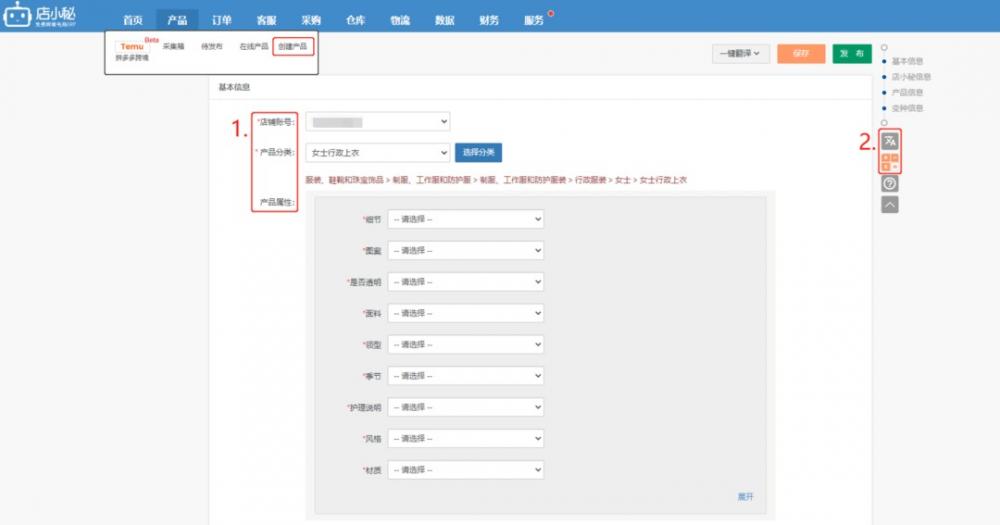
Task: Expand the 一键翻译 dropdown button
Action: click(740, 54)
